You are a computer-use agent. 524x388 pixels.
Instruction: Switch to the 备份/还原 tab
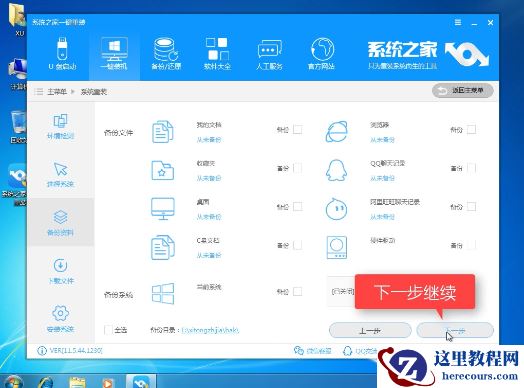(166, 53)
